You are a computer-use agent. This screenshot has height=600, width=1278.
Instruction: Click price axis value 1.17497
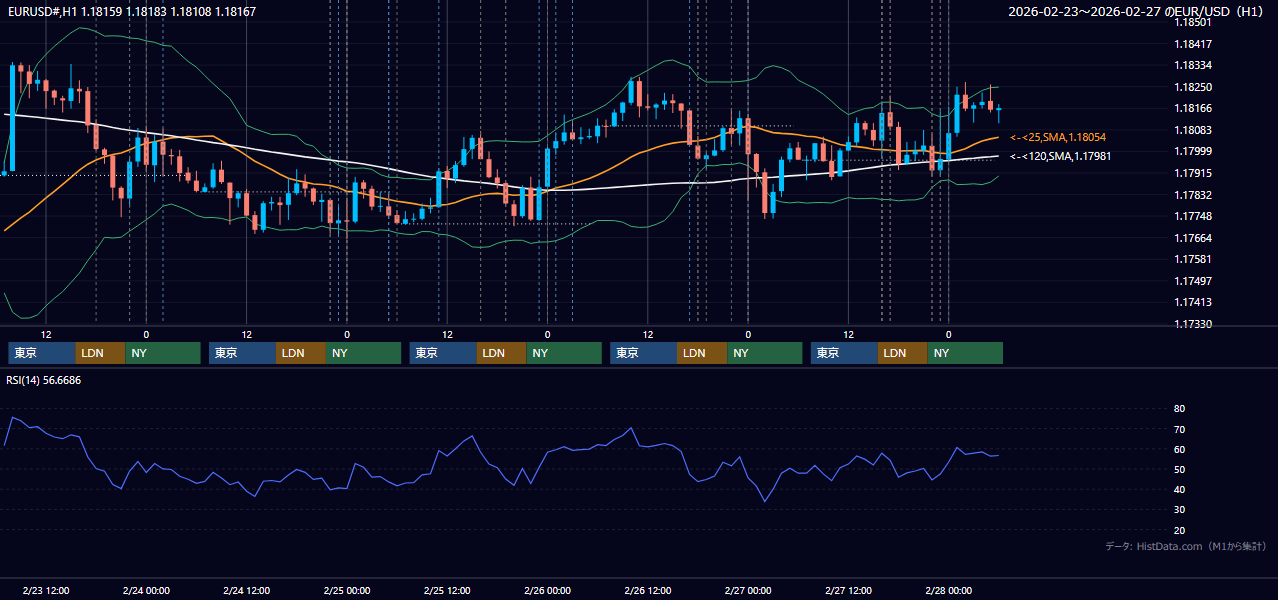pos(1192,281)
